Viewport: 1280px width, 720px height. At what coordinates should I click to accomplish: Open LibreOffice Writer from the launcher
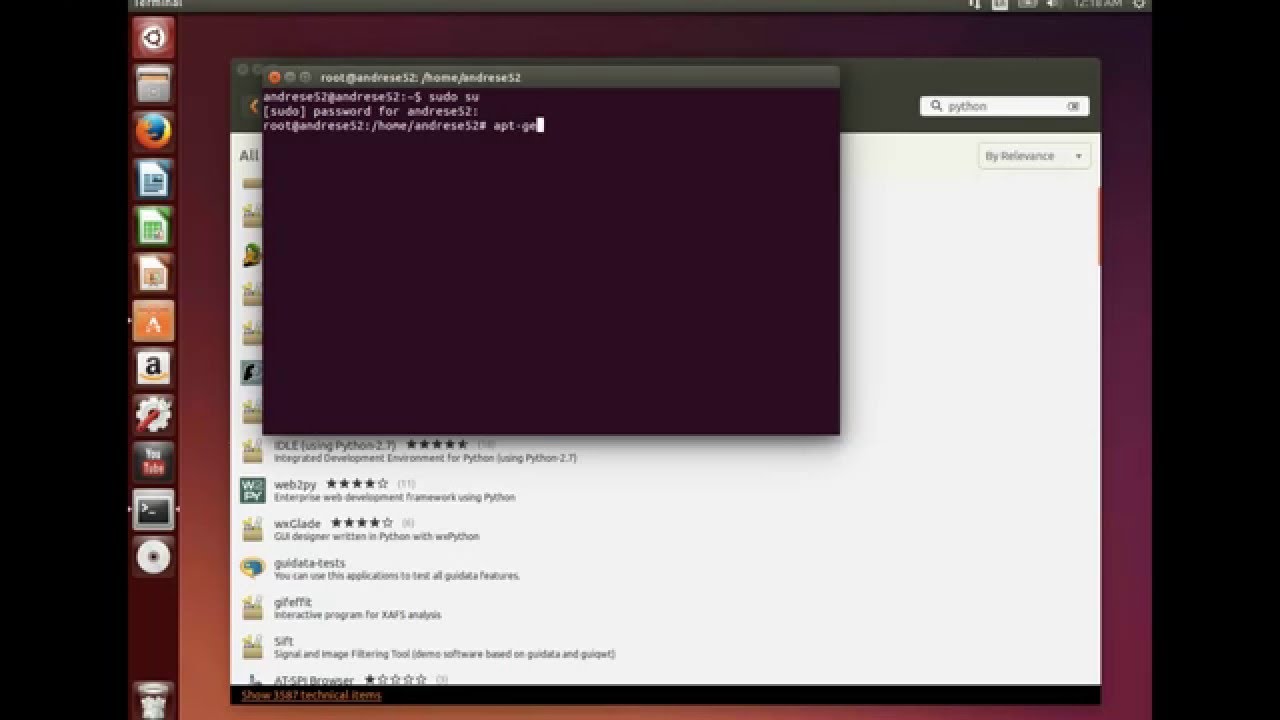pos(153,180)
